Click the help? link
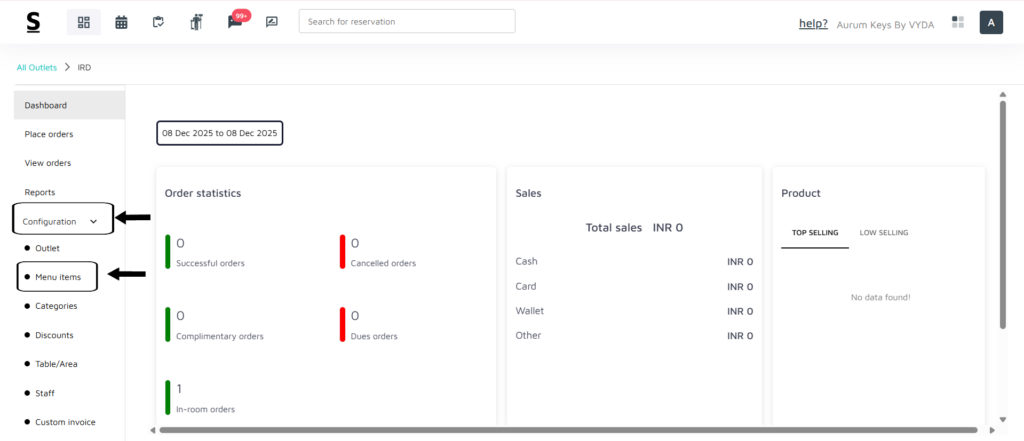 pos(813,23)
